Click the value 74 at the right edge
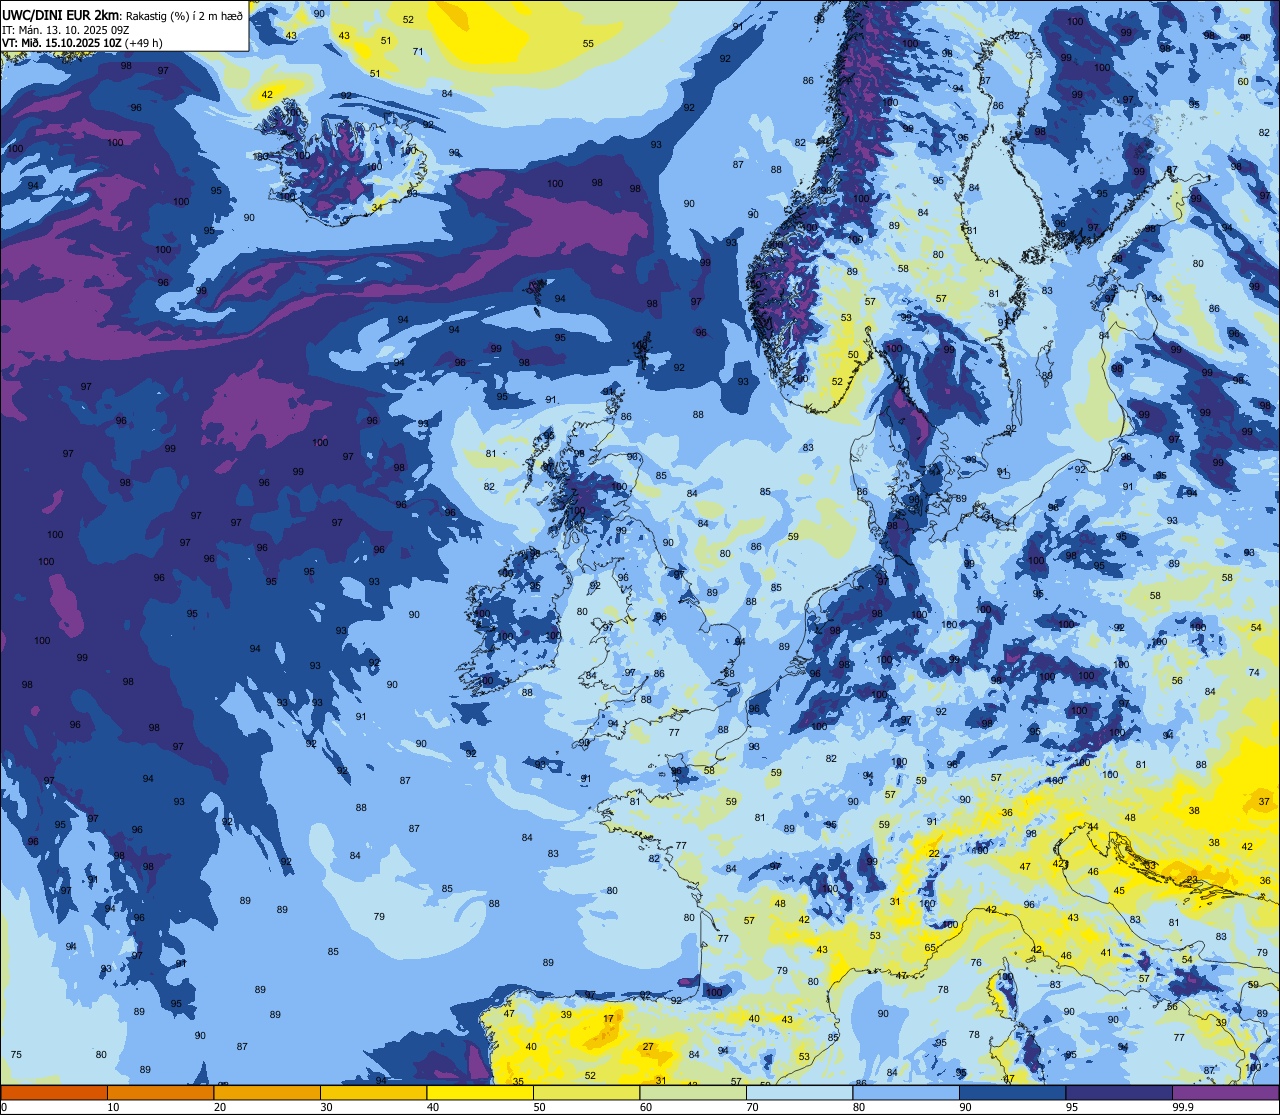Viewport: 1280px width, 1115px height. [1254, 672]
